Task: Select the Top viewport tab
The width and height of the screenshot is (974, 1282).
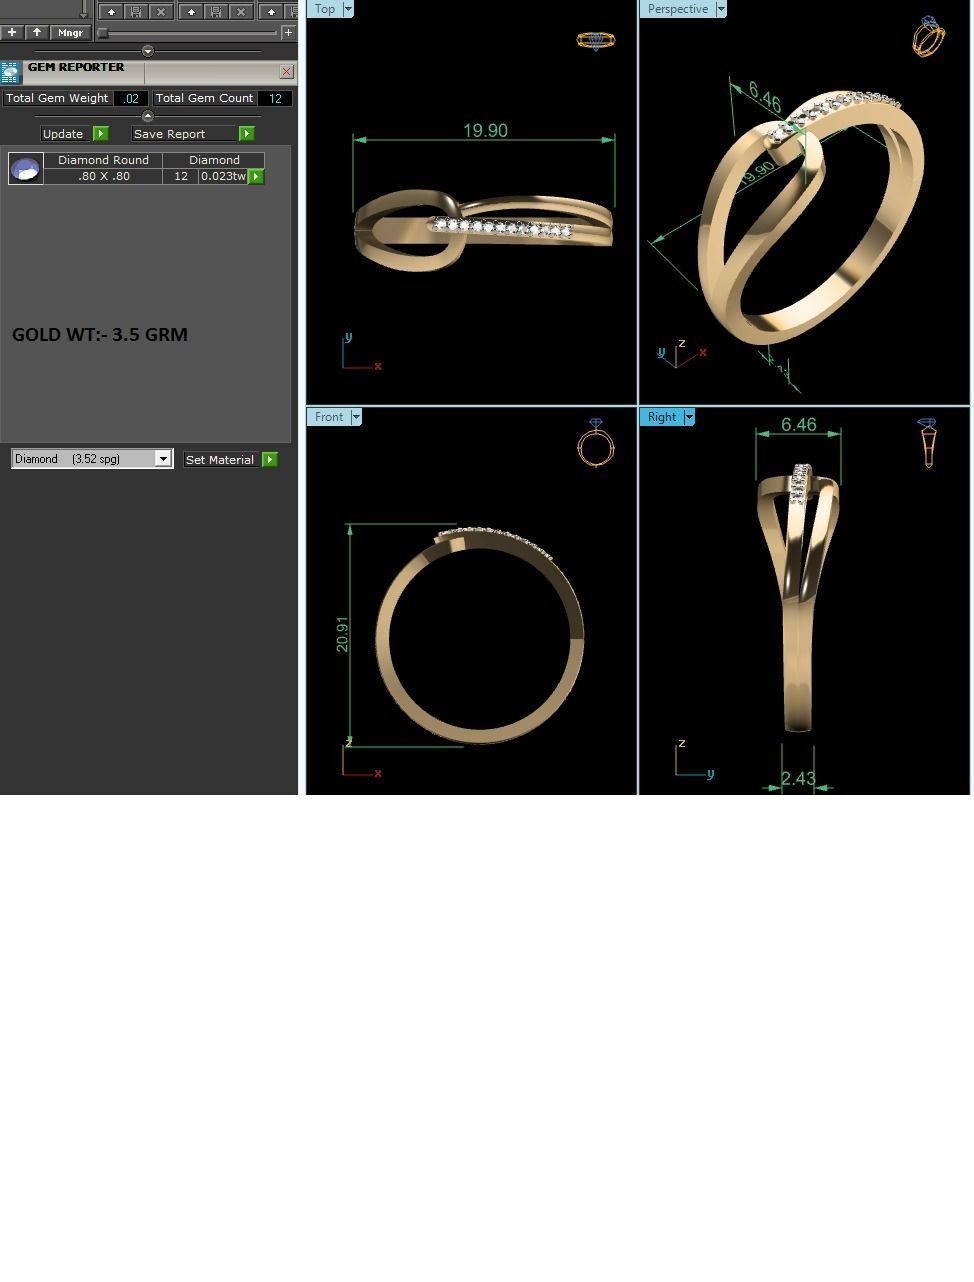Action: (325, 9)
